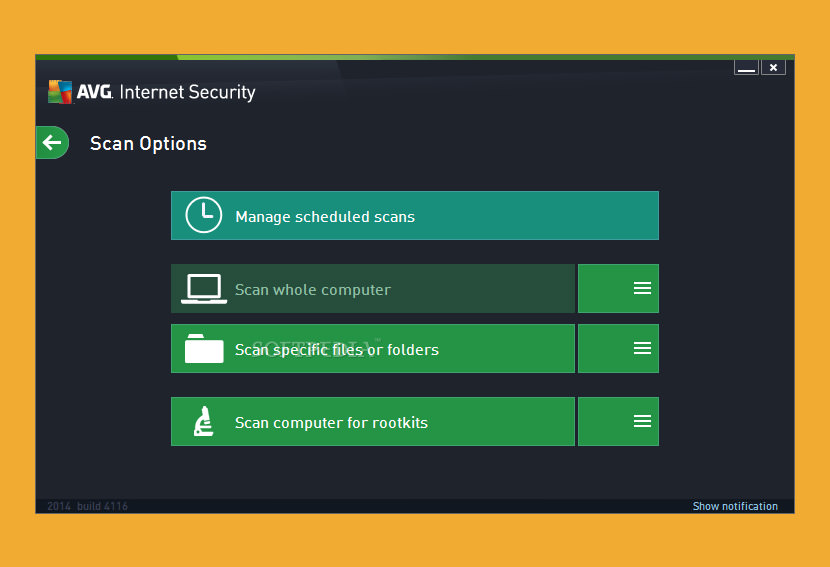
Task: Open settings menu for Scan specific files or folders
Action: click(x=641, y=349)
